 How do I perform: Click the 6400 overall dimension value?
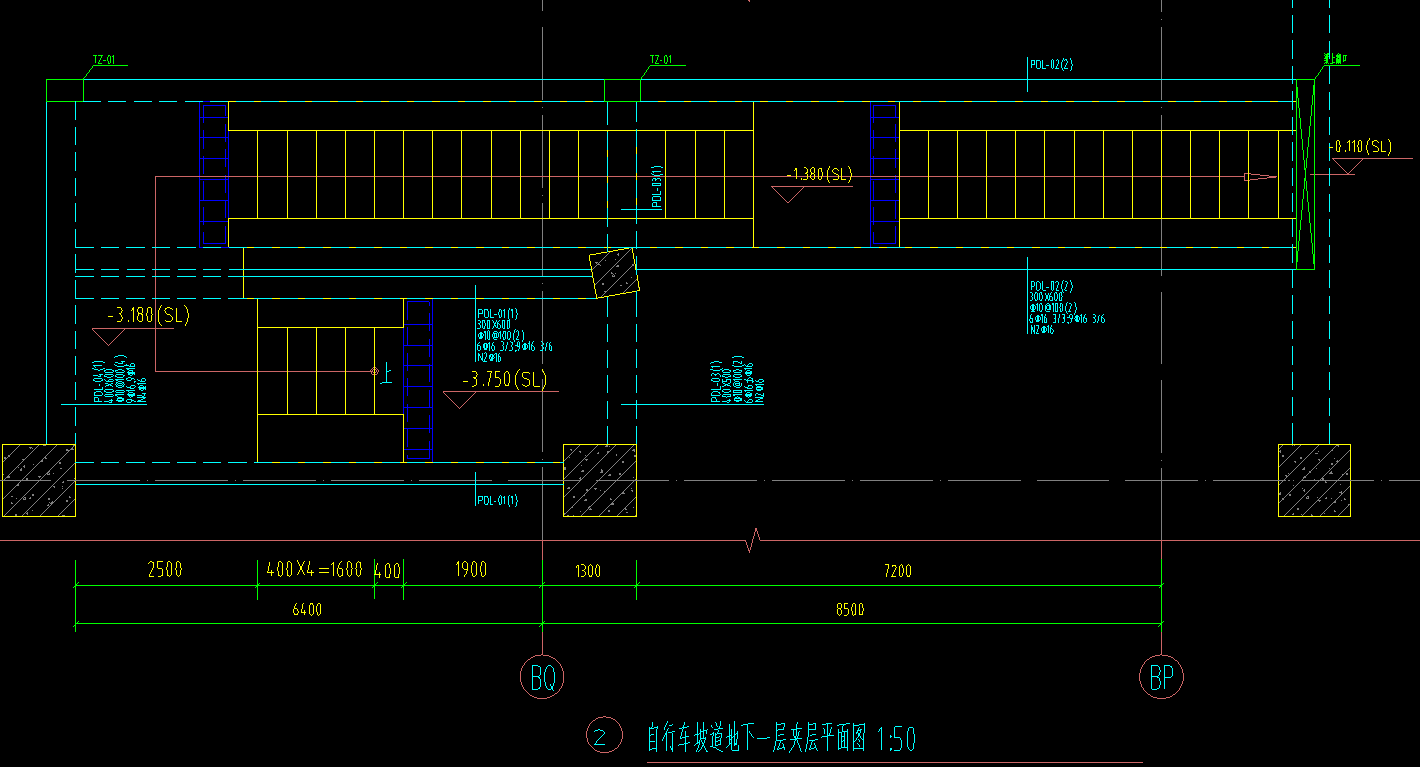307,610
